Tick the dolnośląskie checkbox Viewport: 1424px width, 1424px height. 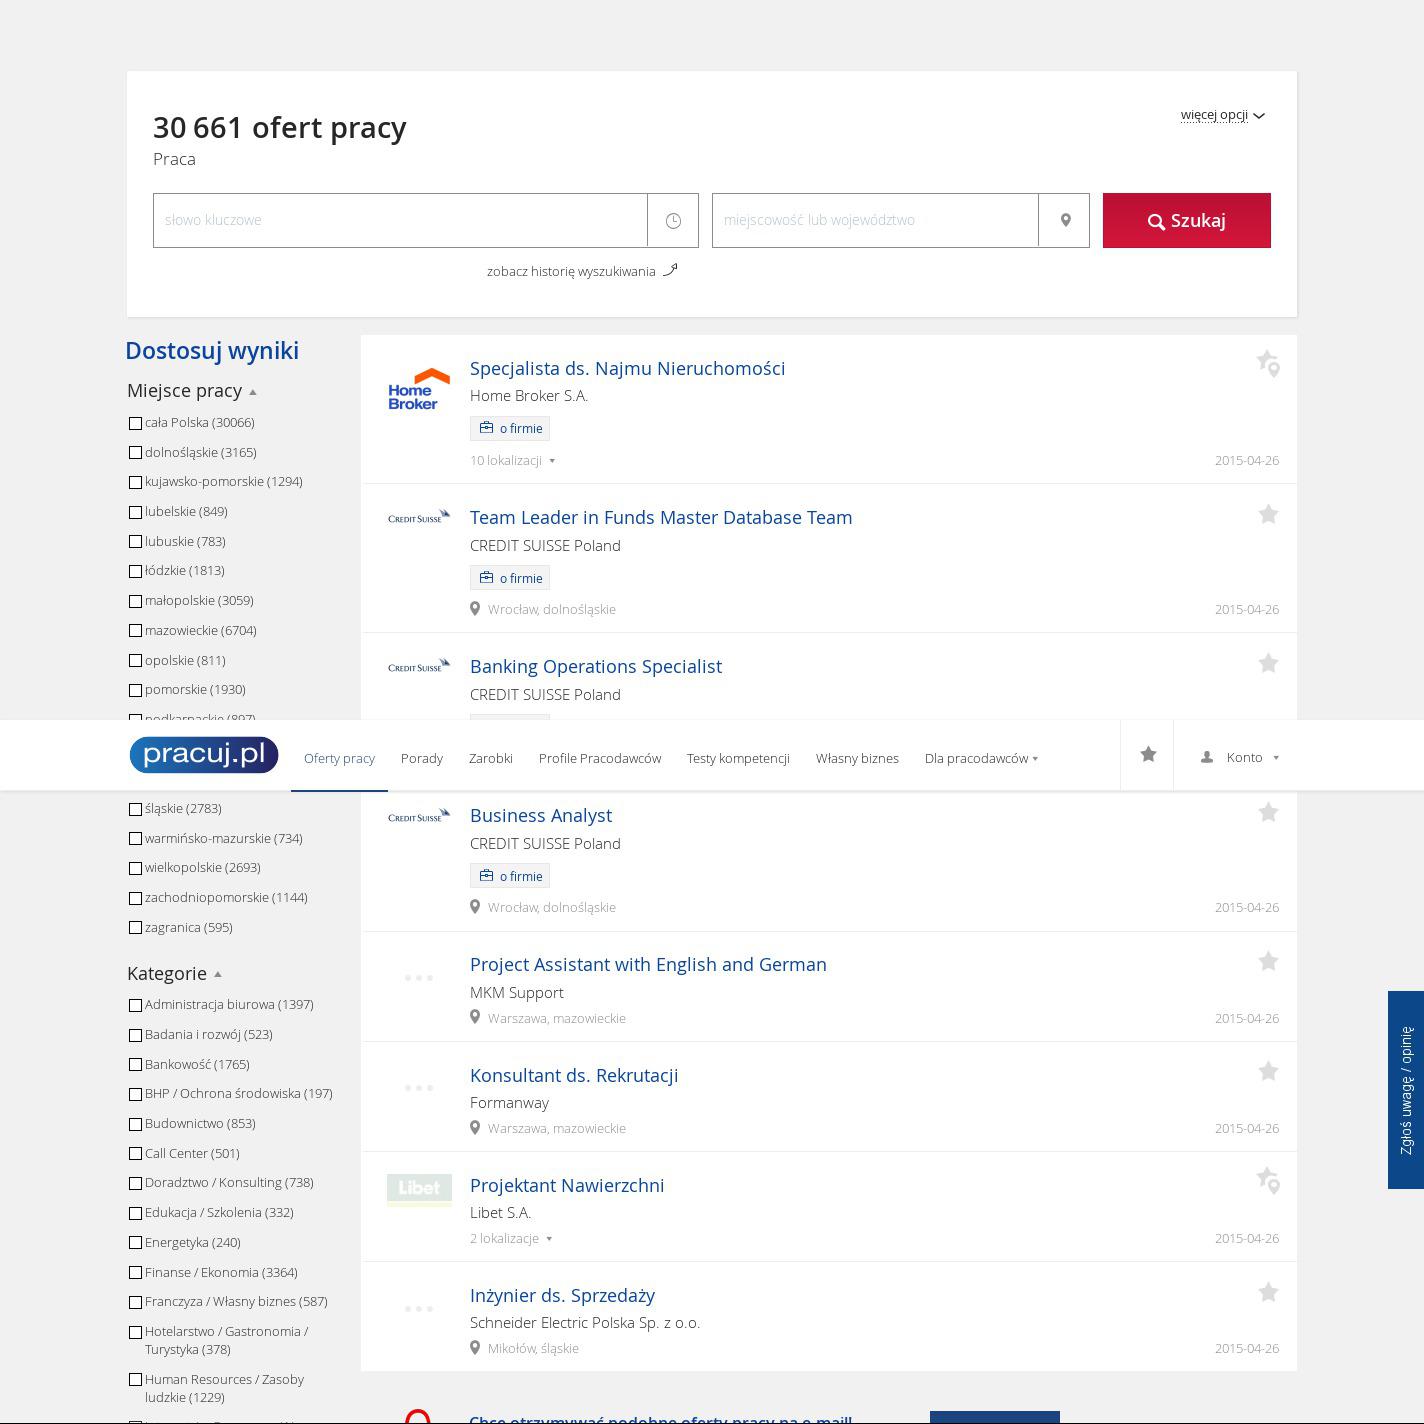point(135,453)
